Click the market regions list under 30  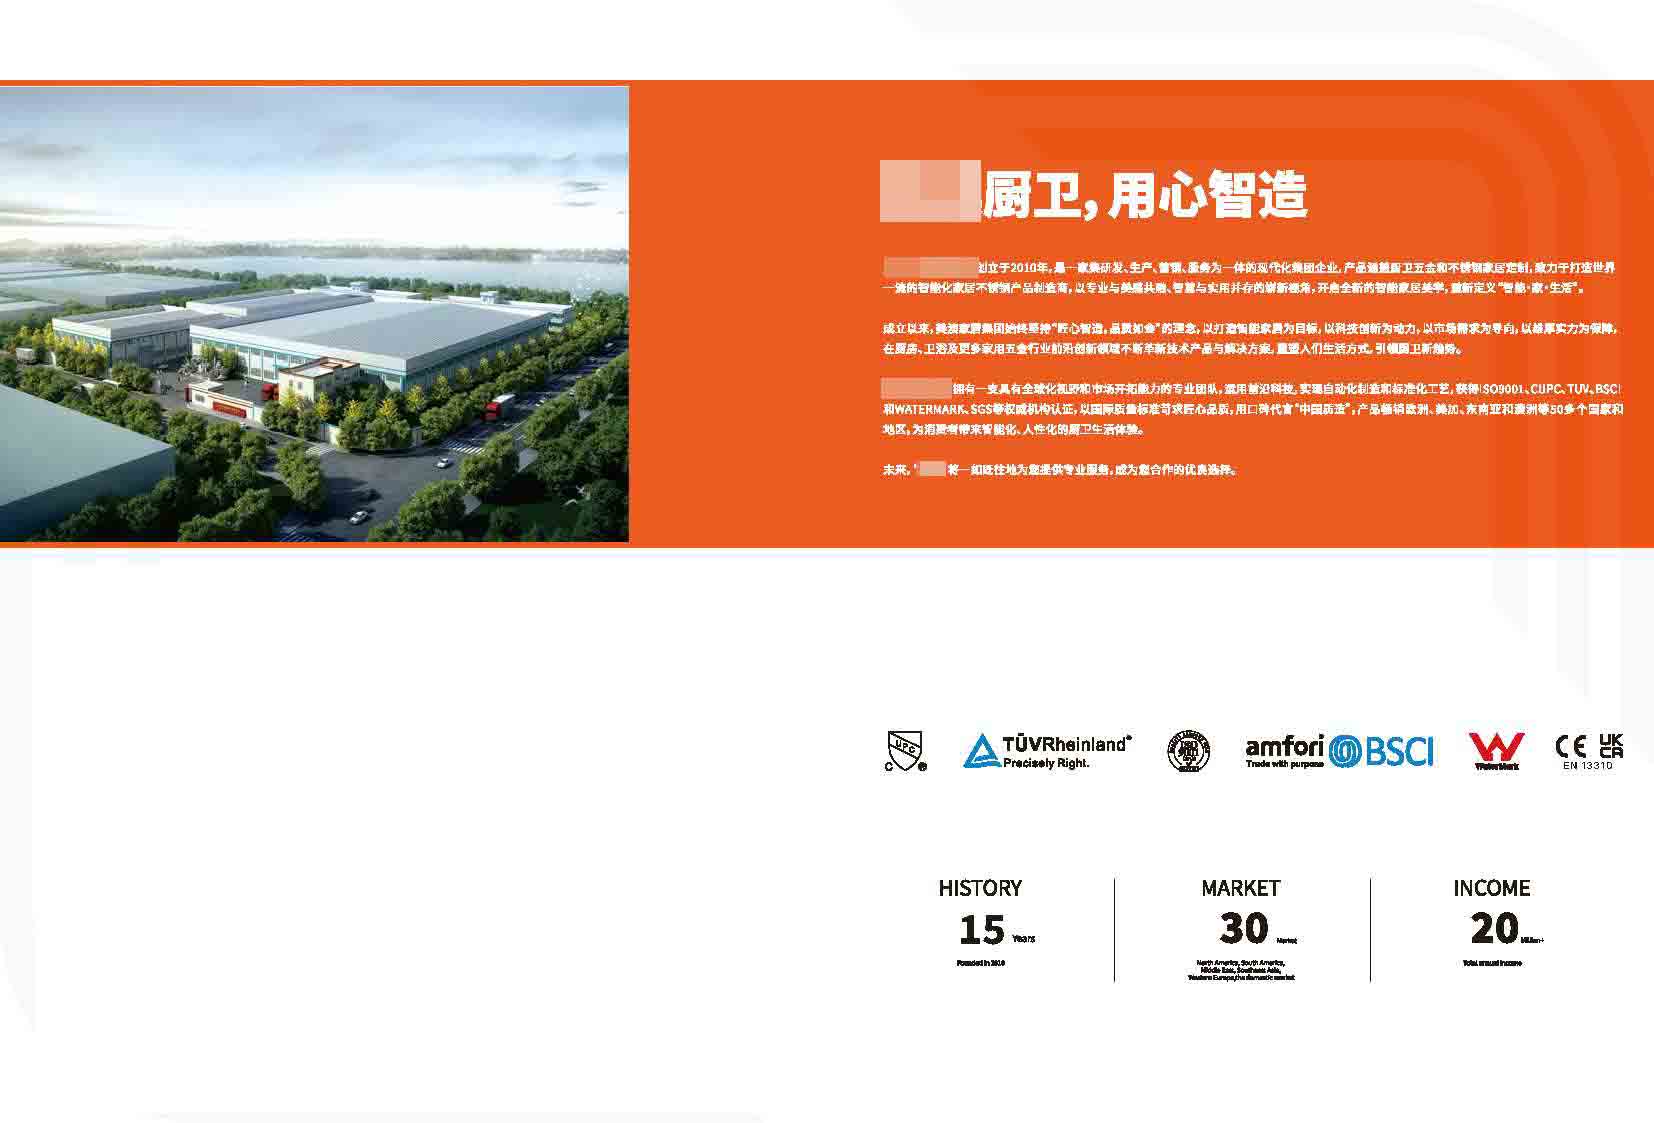tap(1241, 970)
